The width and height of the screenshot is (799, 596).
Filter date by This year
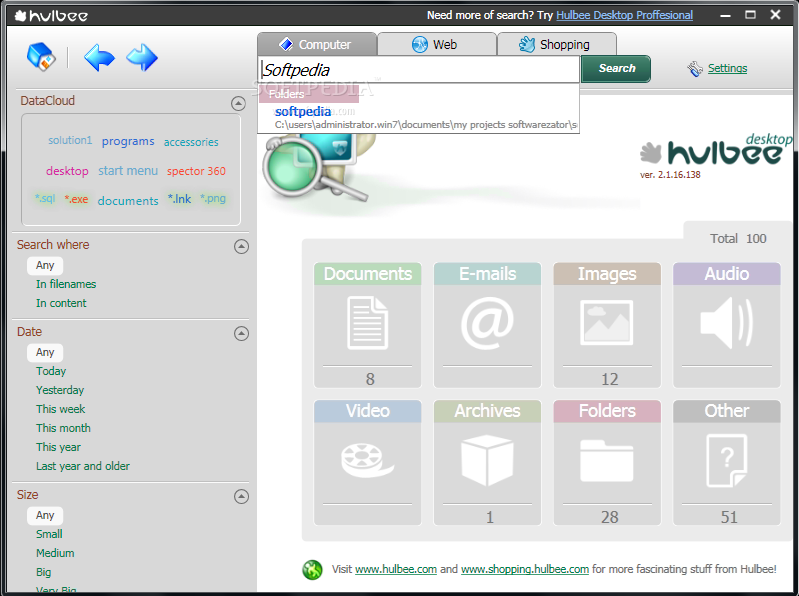tap(58, 447)
